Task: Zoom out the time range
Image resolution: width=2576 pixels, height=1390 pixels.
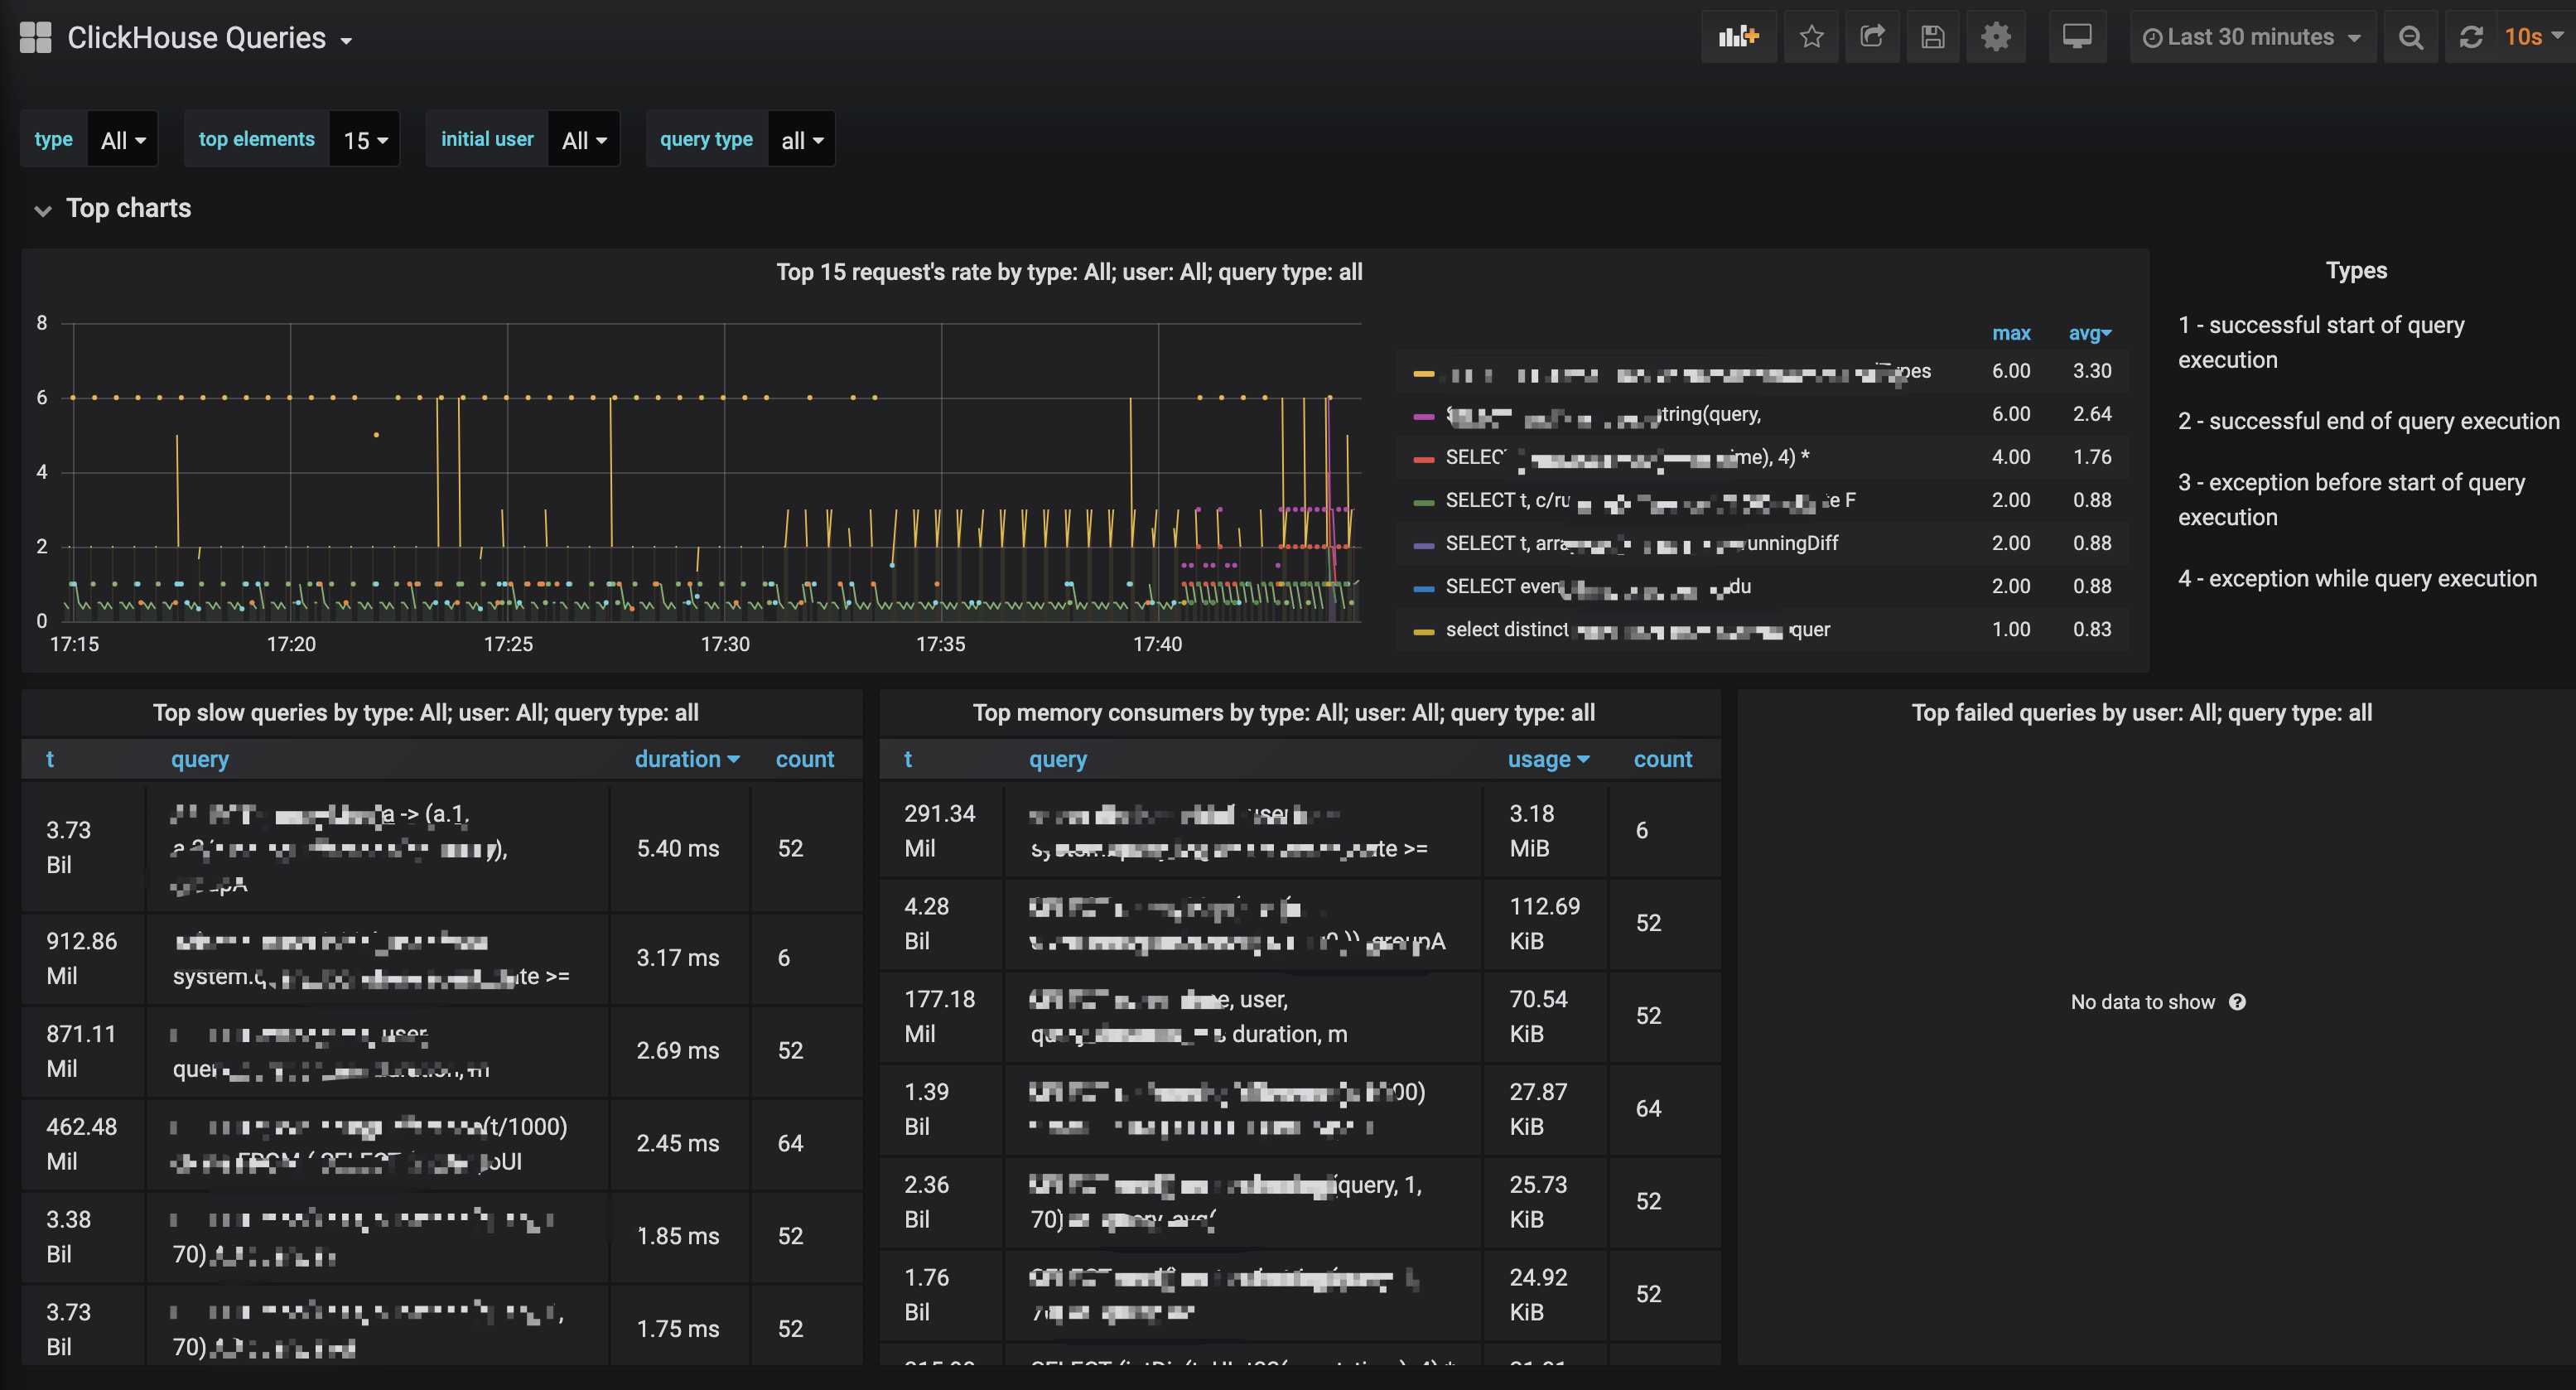Action: pos(2411,37)
